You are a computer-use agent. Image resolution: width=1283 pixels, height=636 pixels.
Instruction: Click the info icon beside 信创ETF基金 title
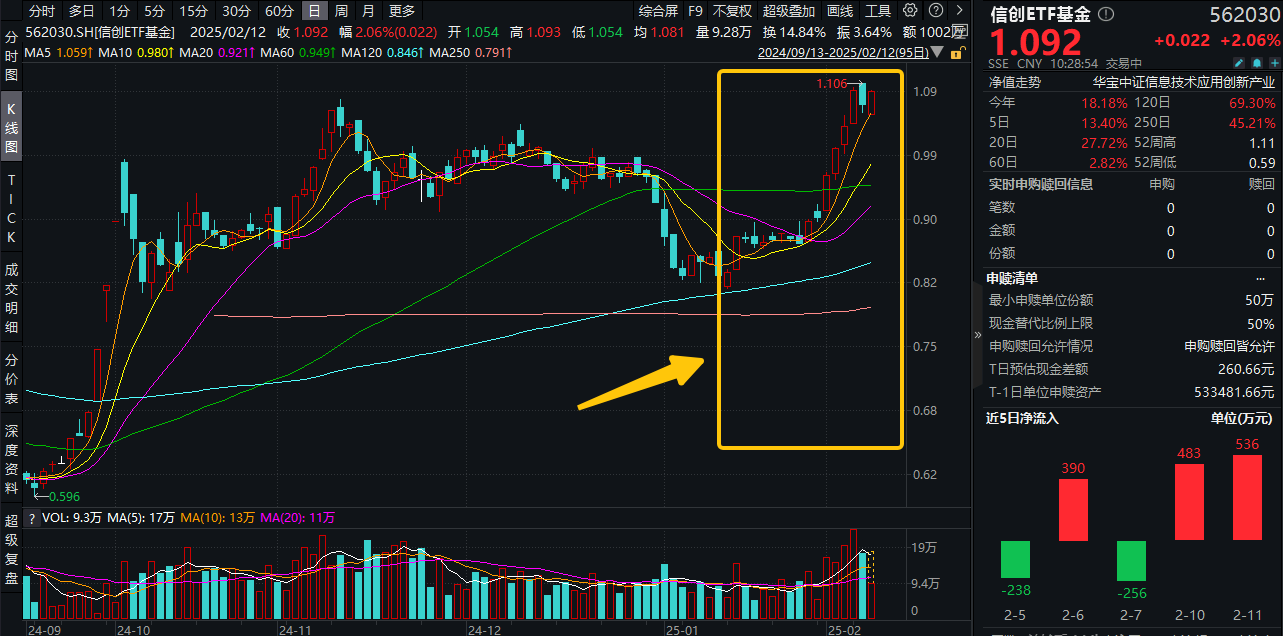[x=1105, y=15]
